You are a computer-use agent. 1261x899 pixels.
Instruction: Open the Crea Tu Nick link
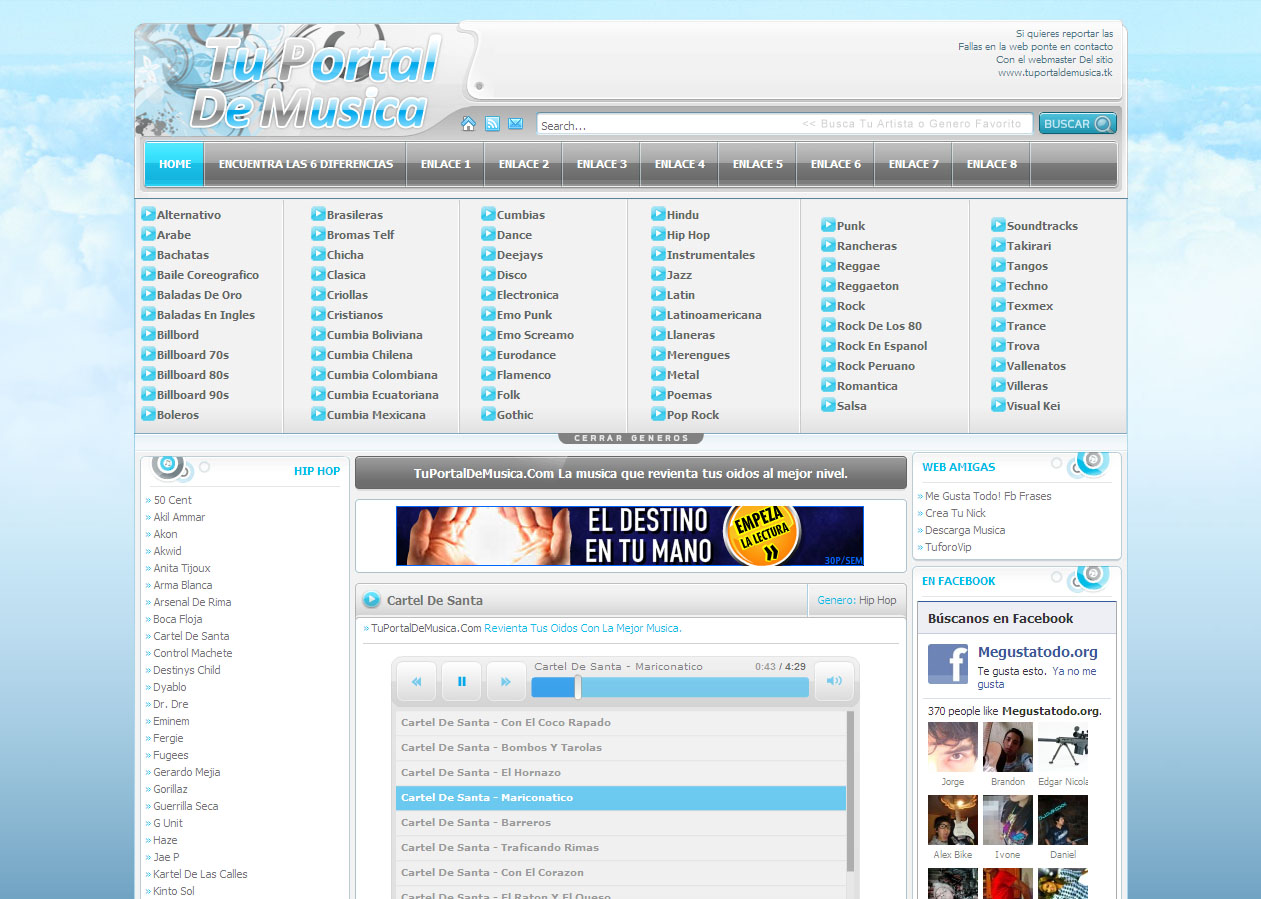pos(955,513)
